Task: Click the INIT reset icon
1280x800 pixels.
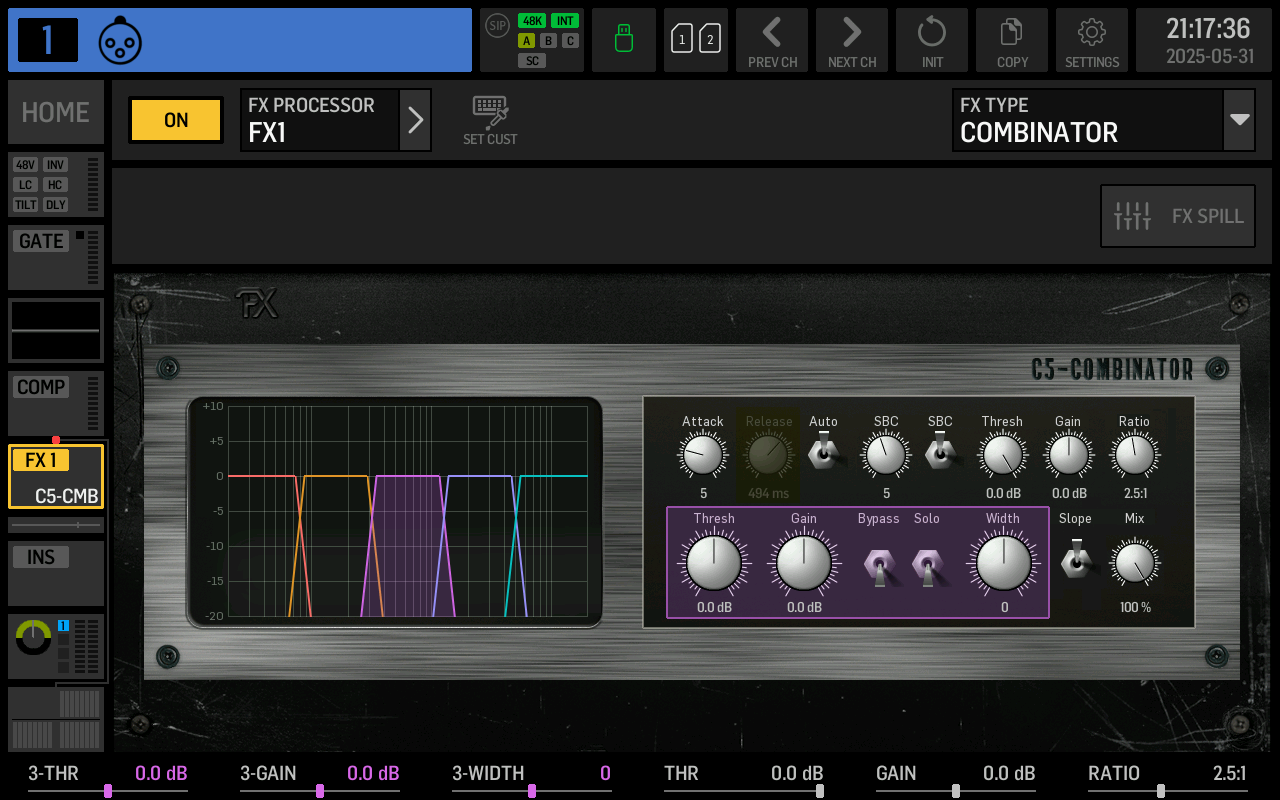Action: (932, 40)
